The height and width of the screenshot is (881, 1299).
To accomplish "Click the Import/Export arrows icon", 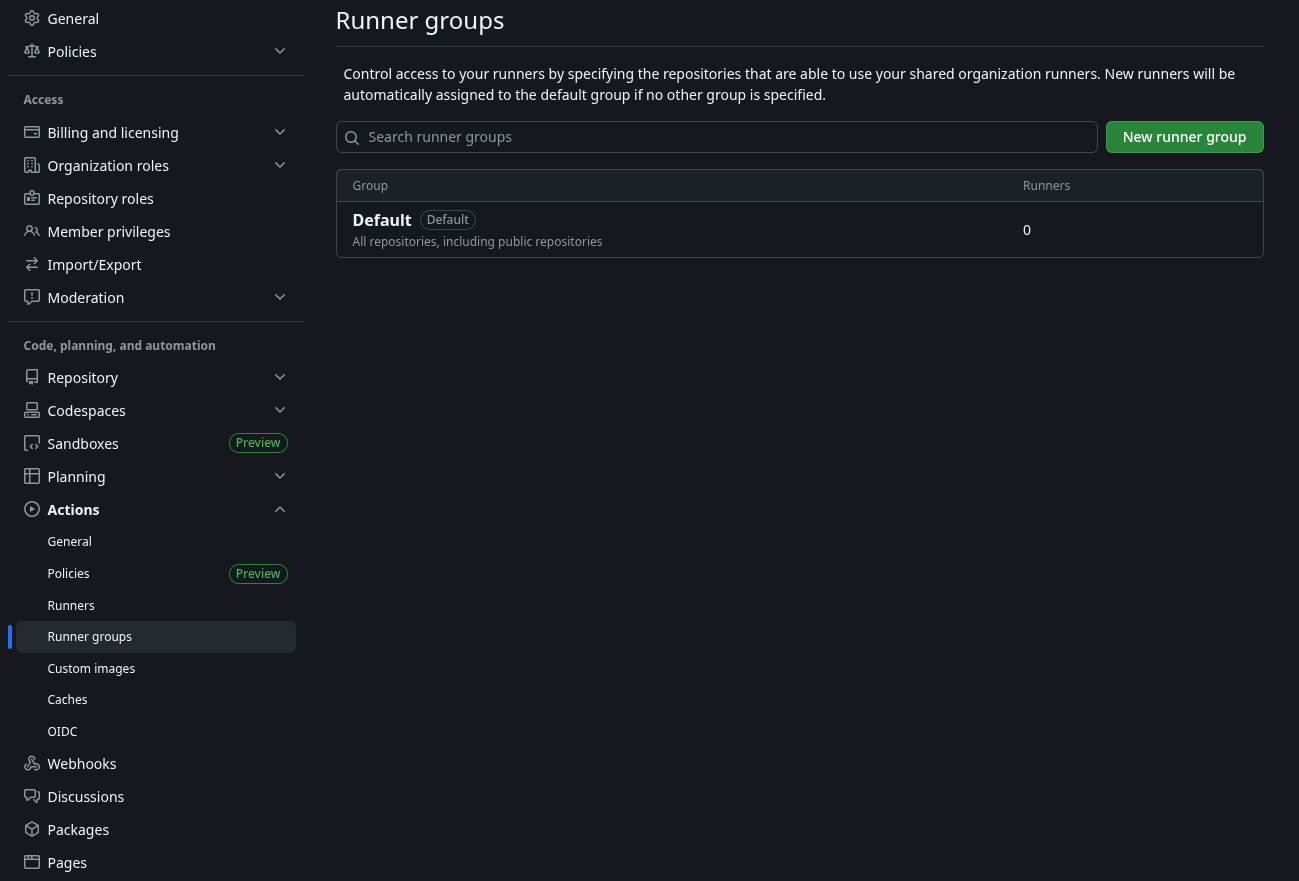I will point(32,264).
